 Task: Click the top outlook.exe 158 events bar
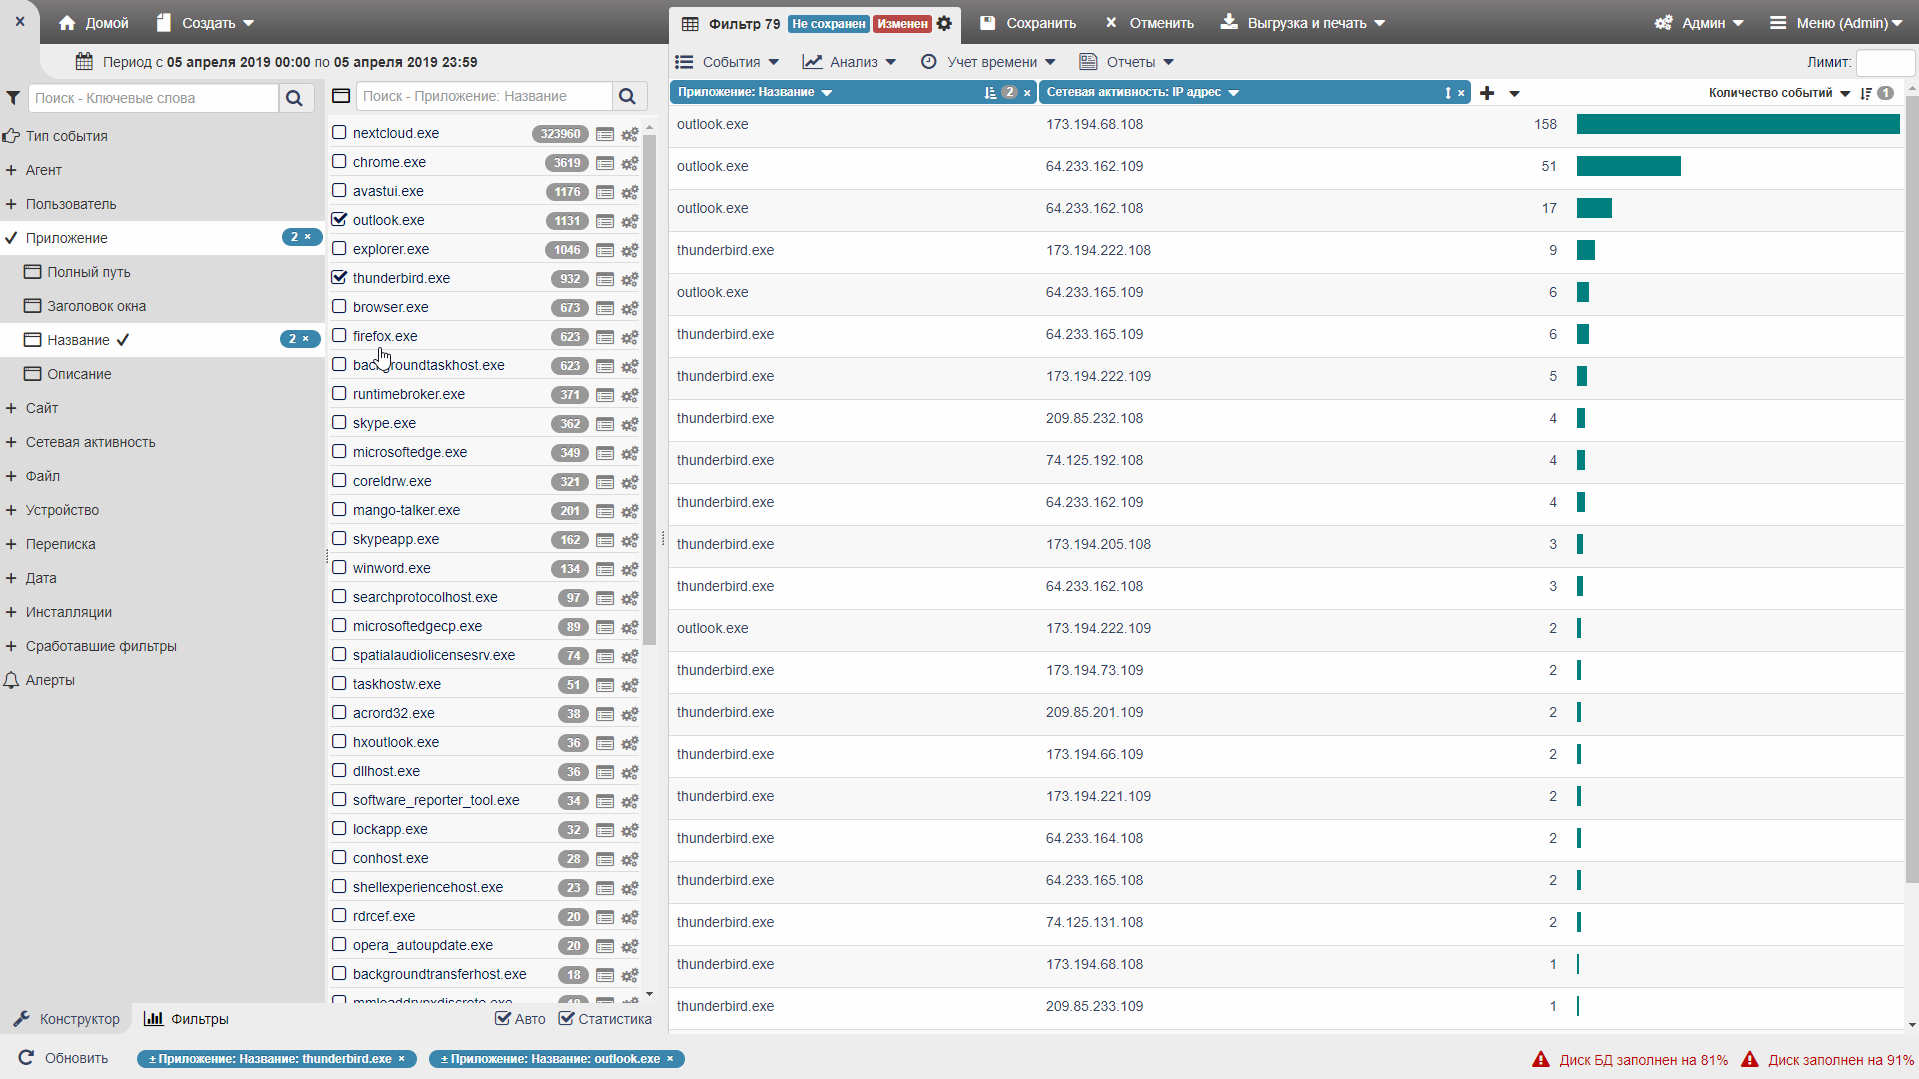(1738, 124)
